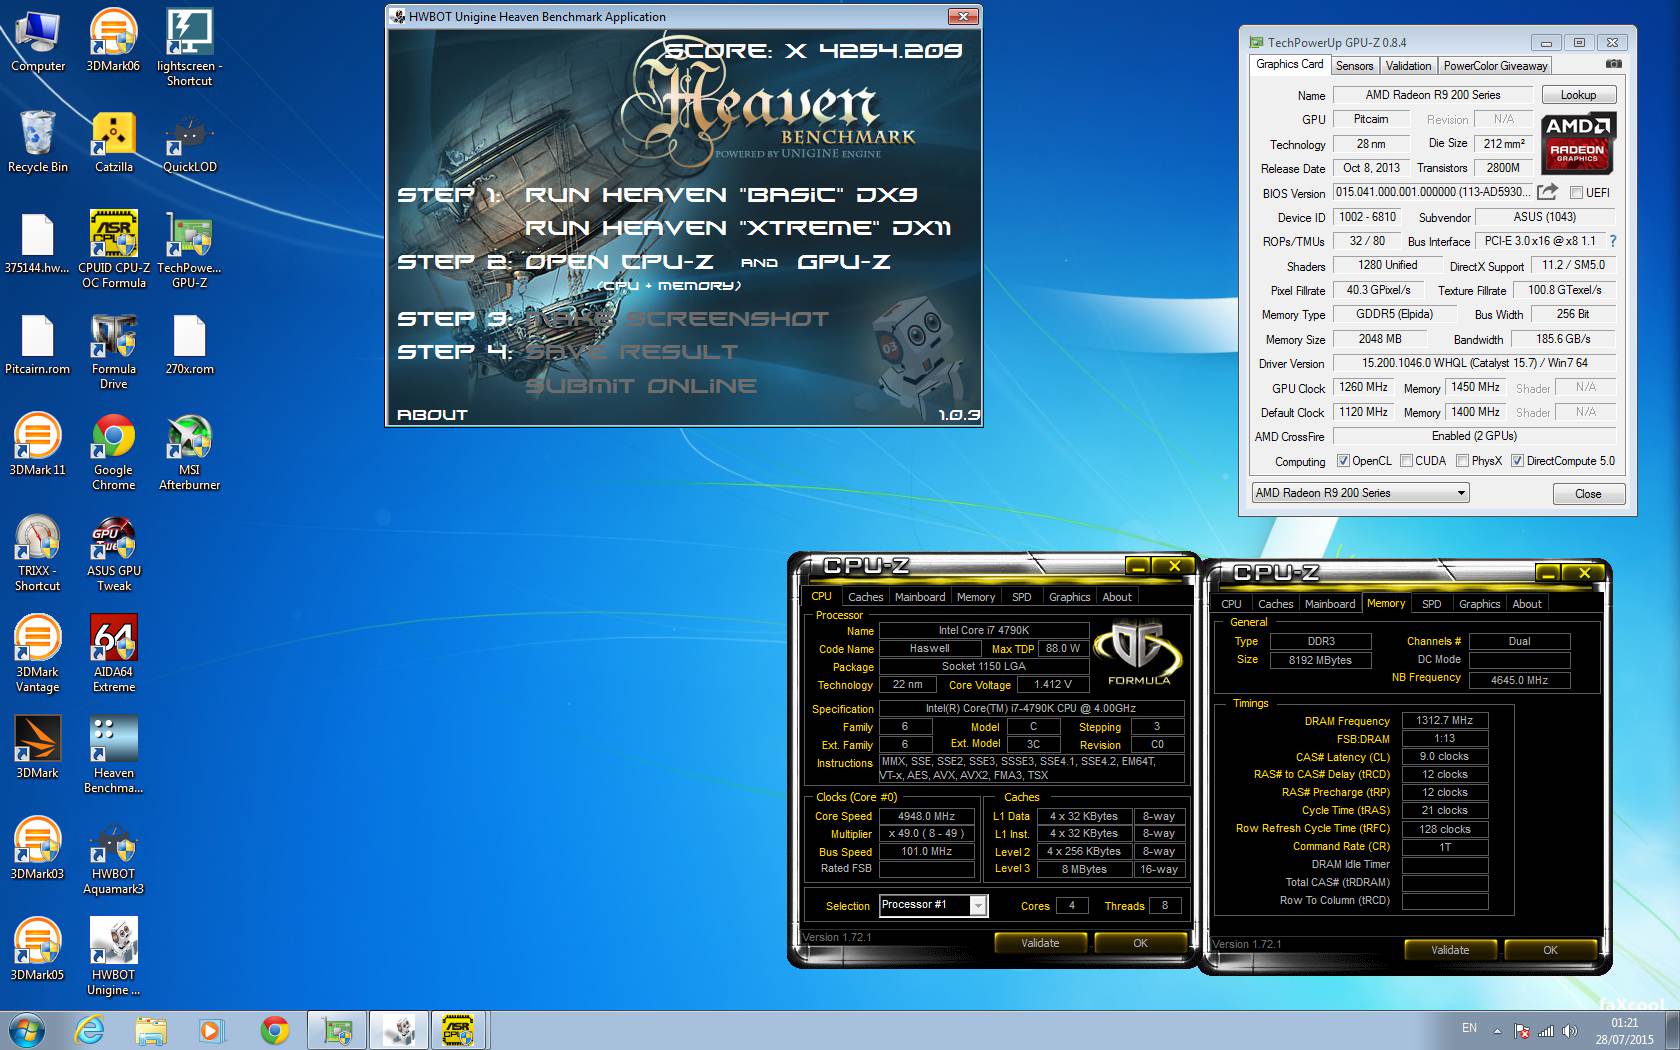
Task: Click Validate in the right CPU-Z memory window
Action: click(x=1450, y=950)
